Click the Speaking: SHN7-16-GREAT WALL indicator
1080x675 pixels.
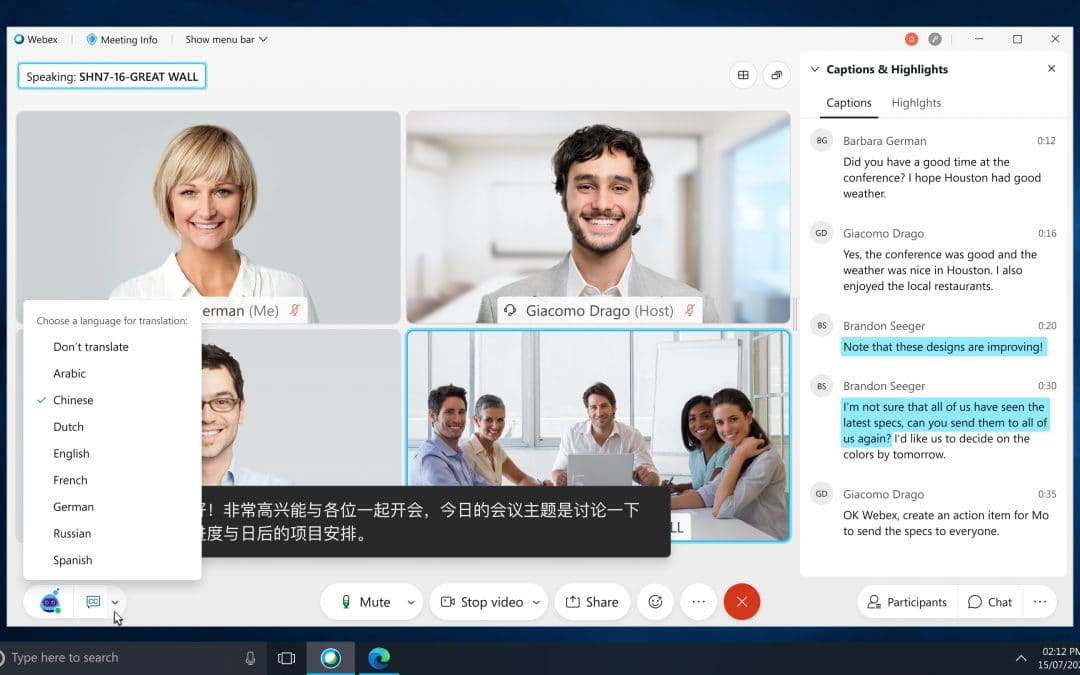pos(112,76)
